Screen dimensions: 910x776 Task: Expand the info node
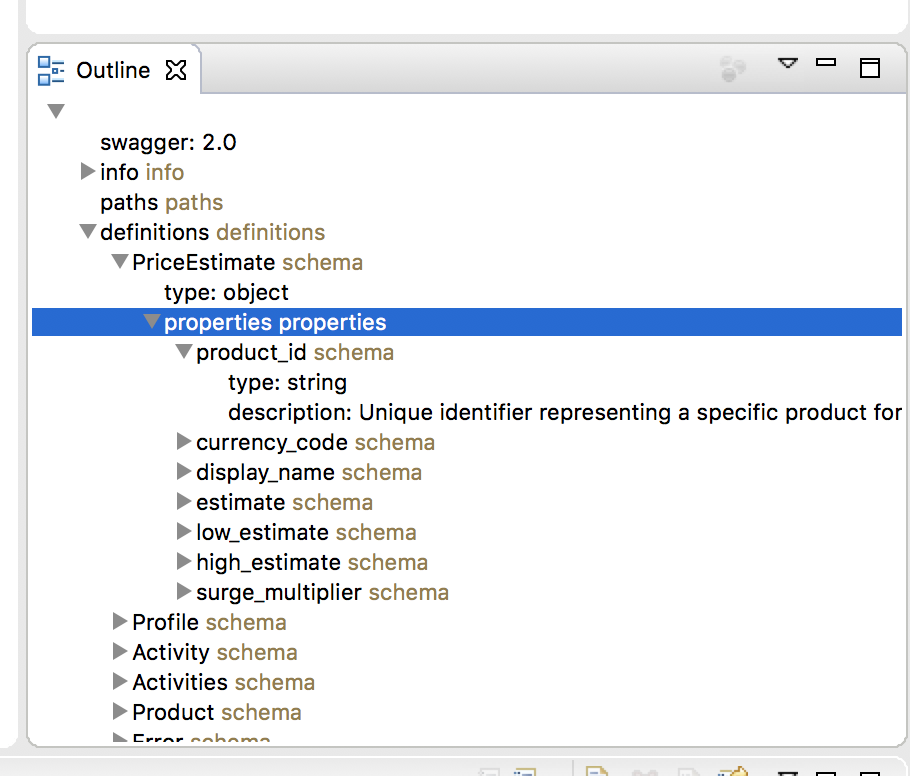coord(88,172)
